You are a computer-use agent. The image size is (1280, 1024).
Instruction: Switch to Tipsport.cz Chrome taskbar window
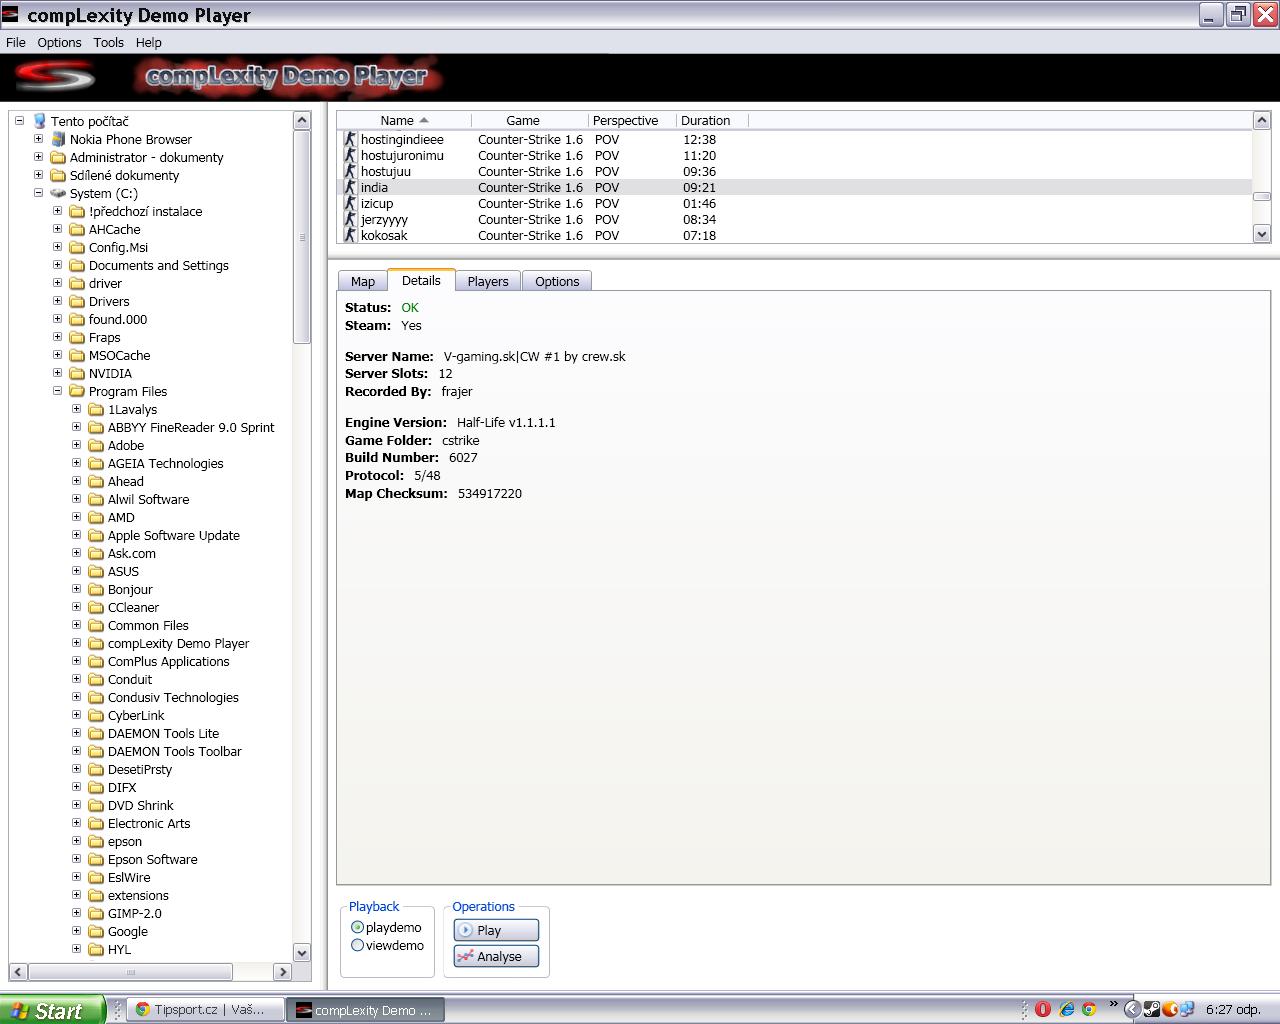(x=206, y=1010)
